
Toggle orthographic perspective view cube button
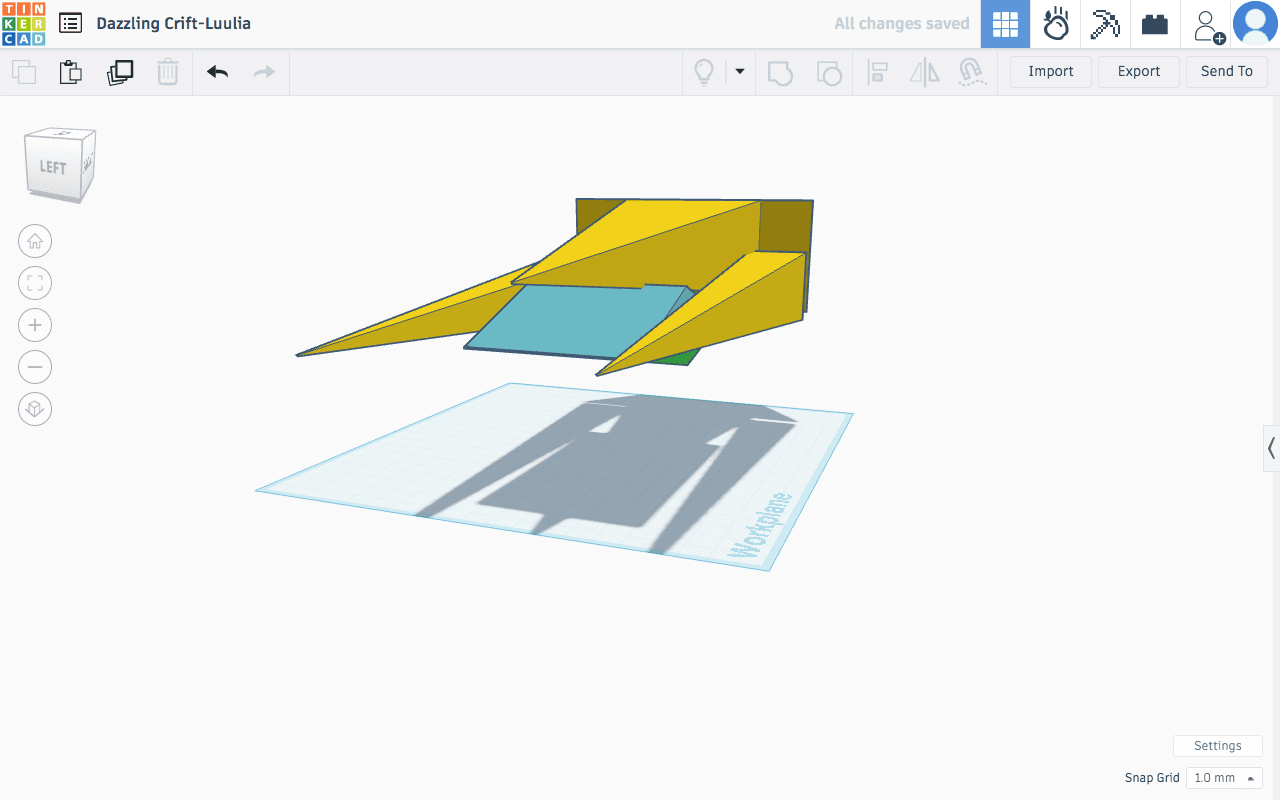[35, 409]
